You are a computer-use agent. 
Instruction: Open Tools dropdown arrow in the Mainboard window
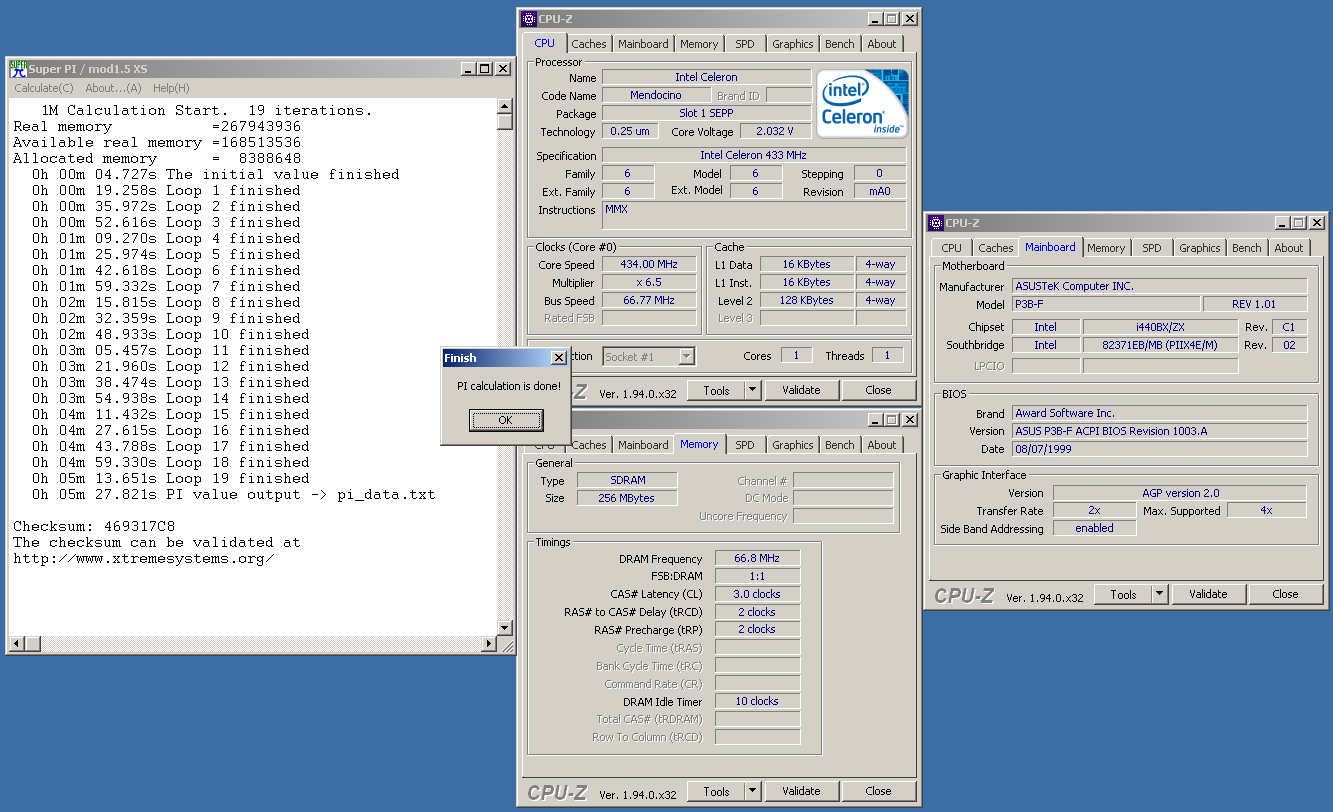tap(1159, 594)
